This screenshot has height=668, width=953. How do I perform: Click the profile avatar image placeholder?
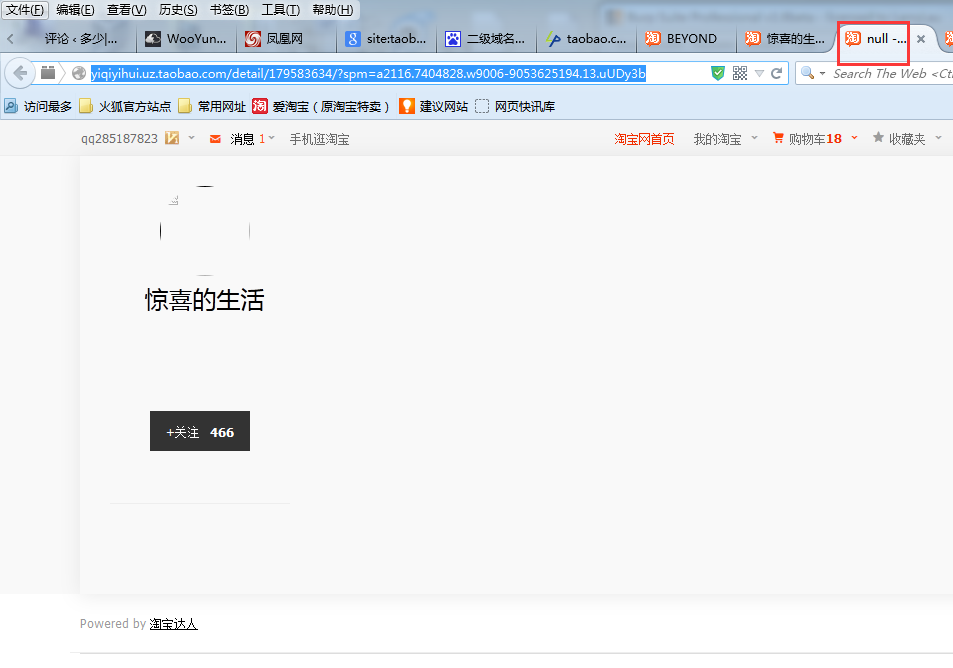[x=205, y=231]
